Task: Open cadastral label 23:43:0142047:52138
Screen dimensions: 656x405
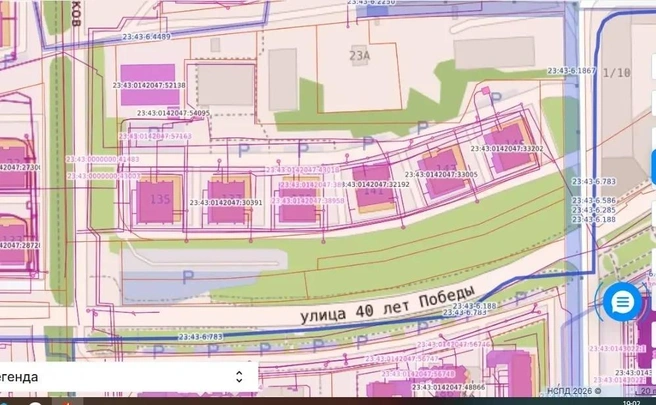Action: (149, 85)
